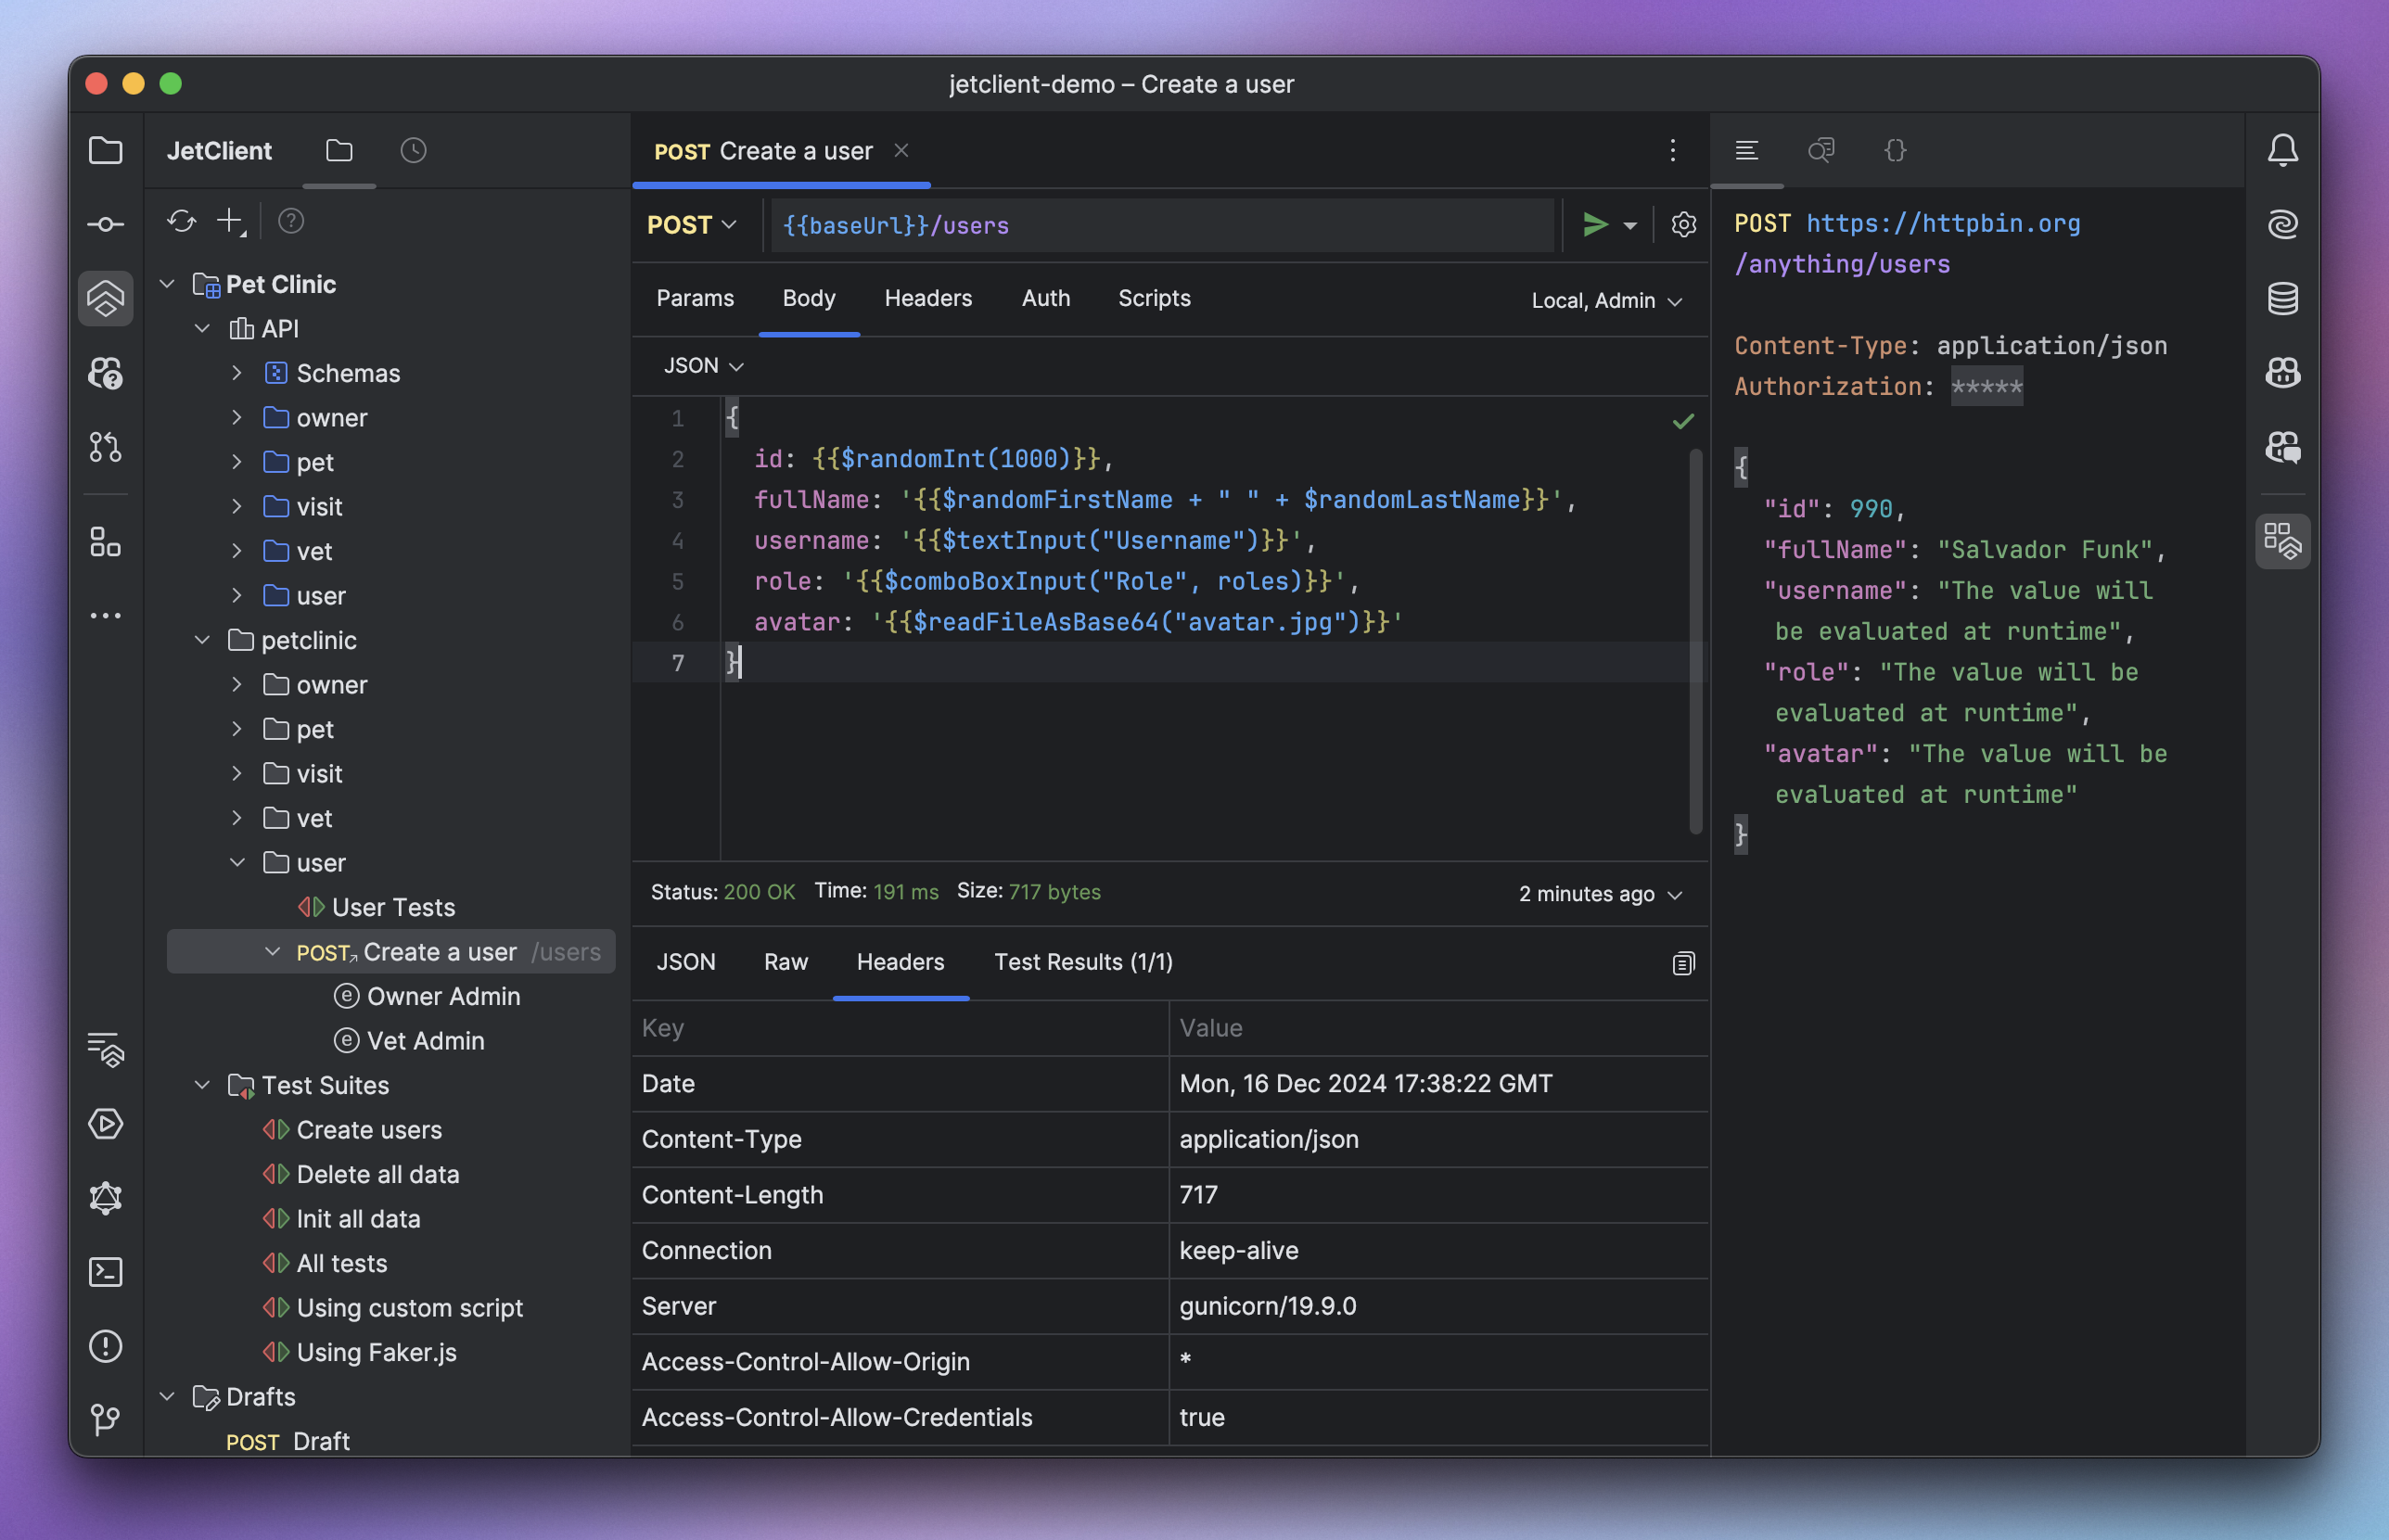Open the POST Draft request

click(288, 1442)
